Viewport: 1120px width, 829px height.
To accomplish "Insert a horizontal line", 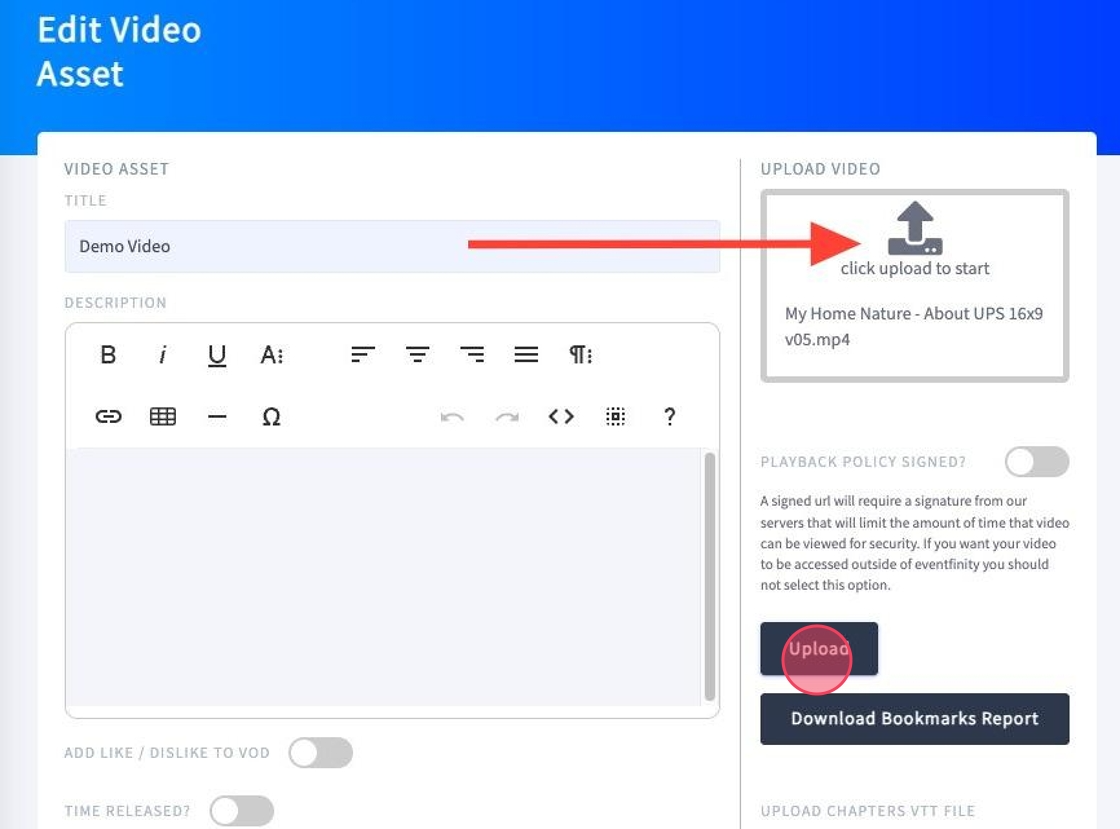I will click(217, 416).
